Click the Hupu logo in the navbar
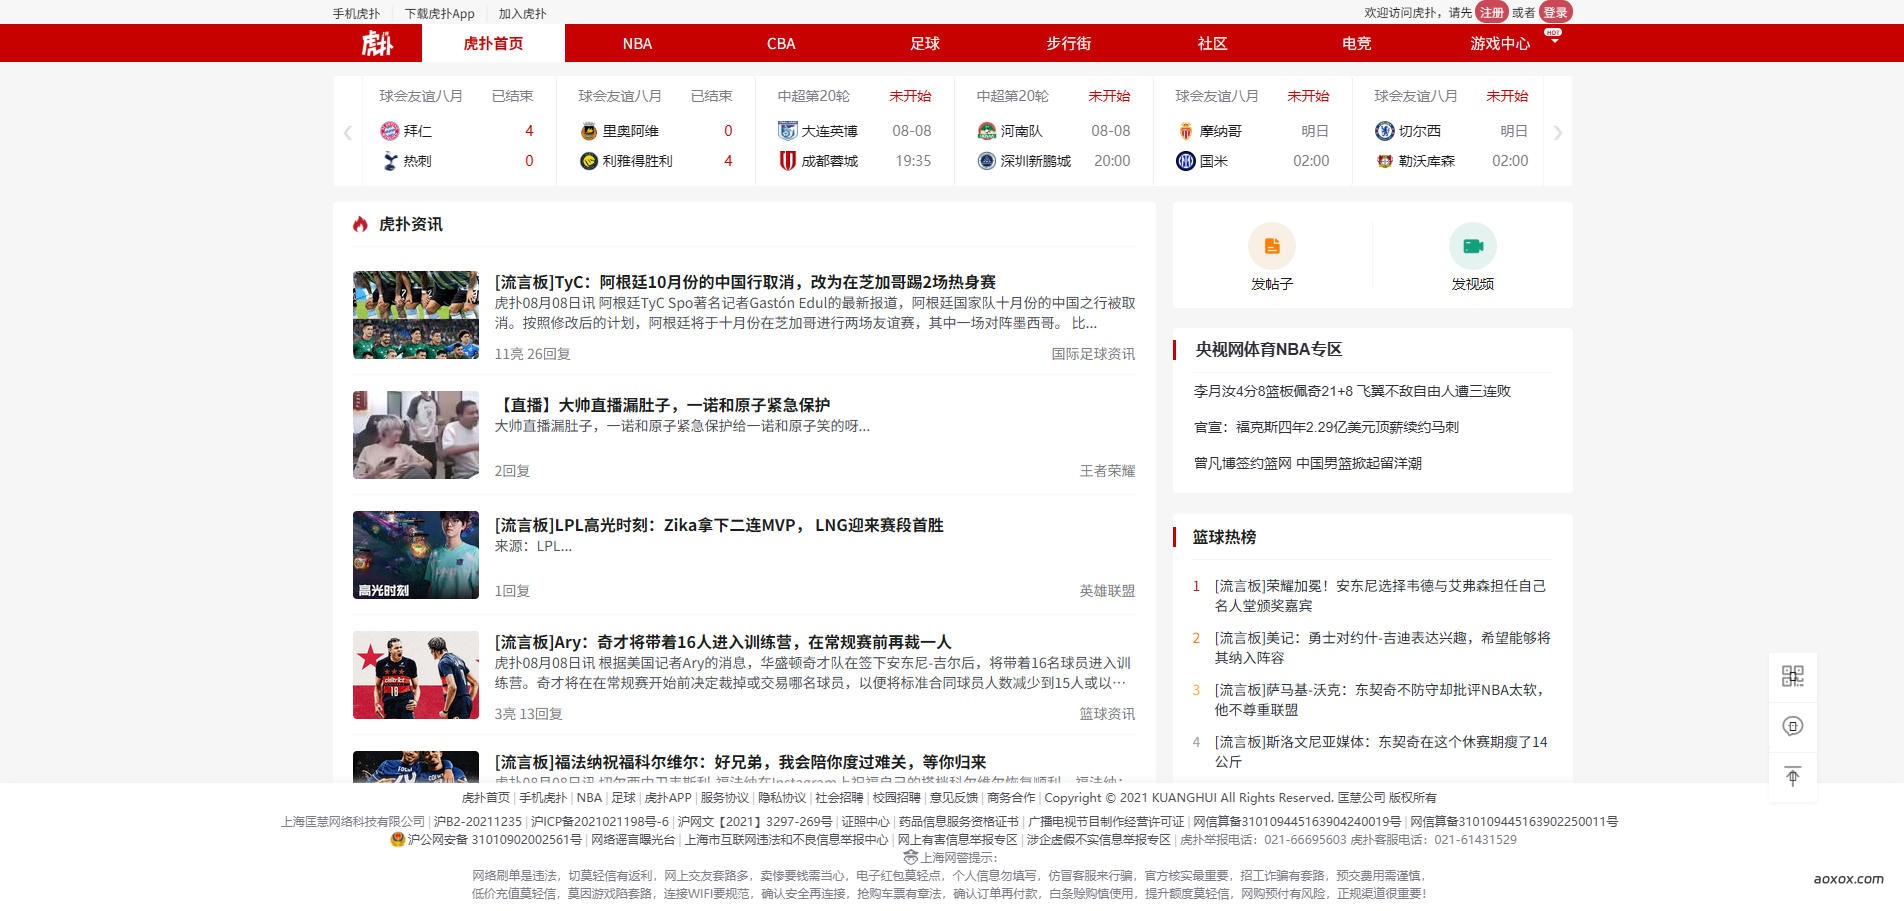Image resolution: width=1904 pixels, height=911 pixels. [x=377, y=43]
